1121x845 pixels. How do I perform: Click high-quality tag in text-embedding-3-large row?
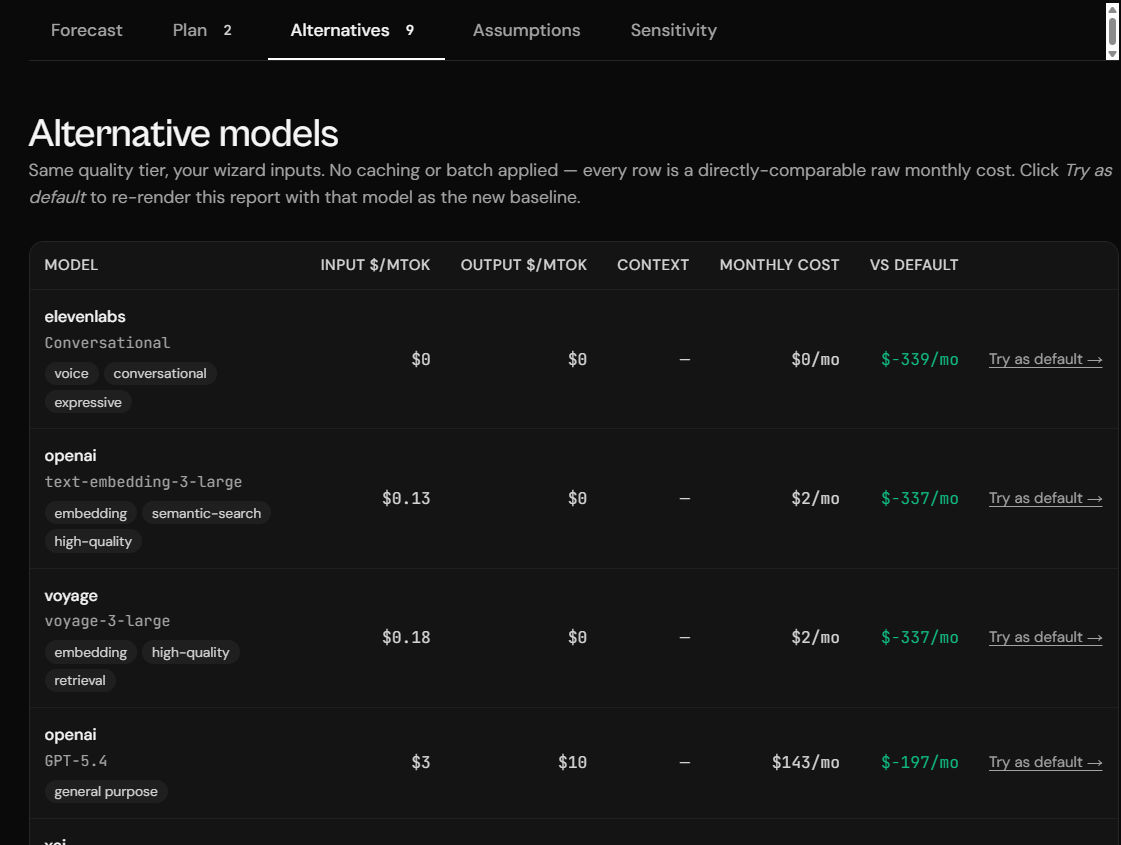(93, 541)
